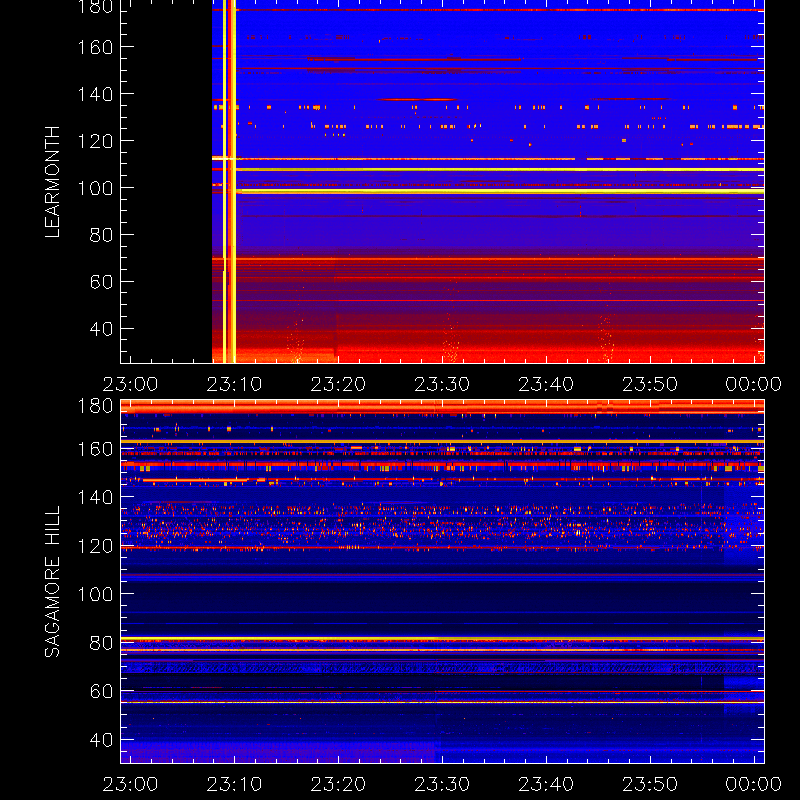Click 00:00 time label under Learmonth plot
Image resolution: width=800 pixels, height=800 pixels.
(x=754, y=384)
